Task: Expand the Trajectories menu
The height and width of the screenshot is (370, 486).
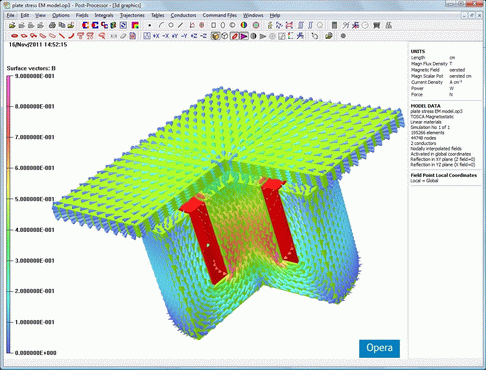Action: (132, 15)
